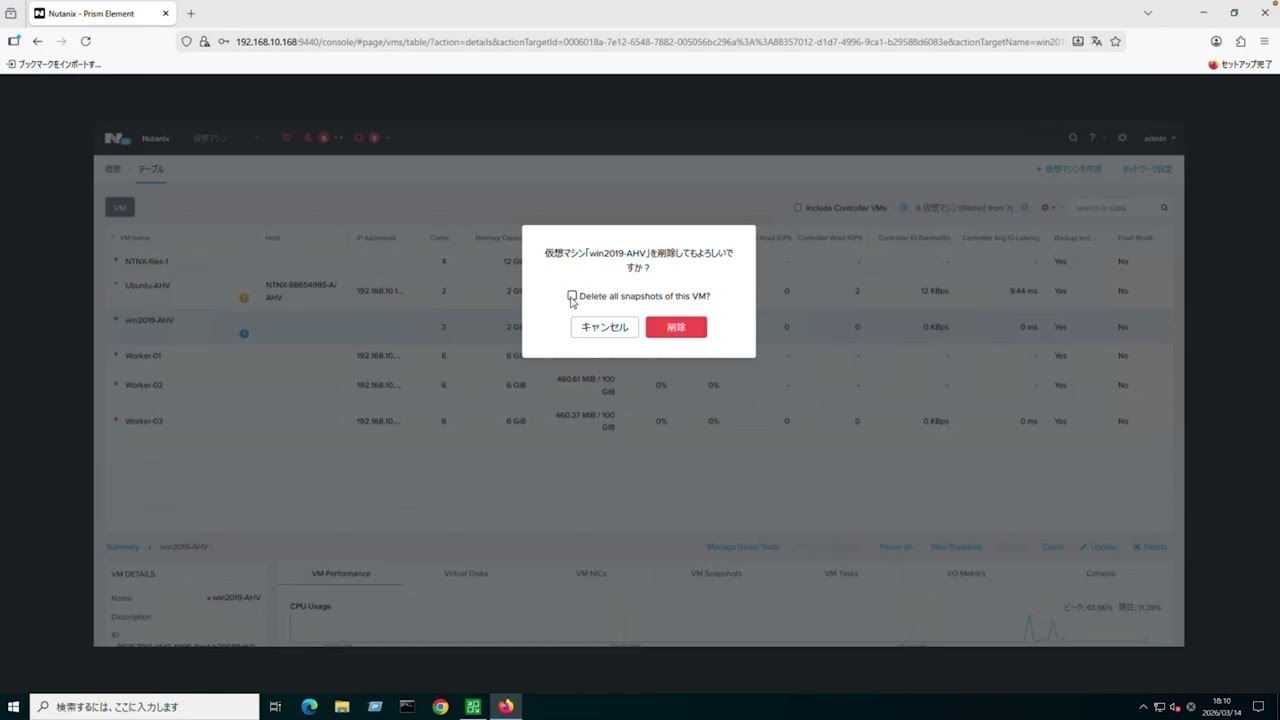Viewport: 1280px width, 720px height.
Task: Bookmark this page with star icon
Action: coord(1116,41)
